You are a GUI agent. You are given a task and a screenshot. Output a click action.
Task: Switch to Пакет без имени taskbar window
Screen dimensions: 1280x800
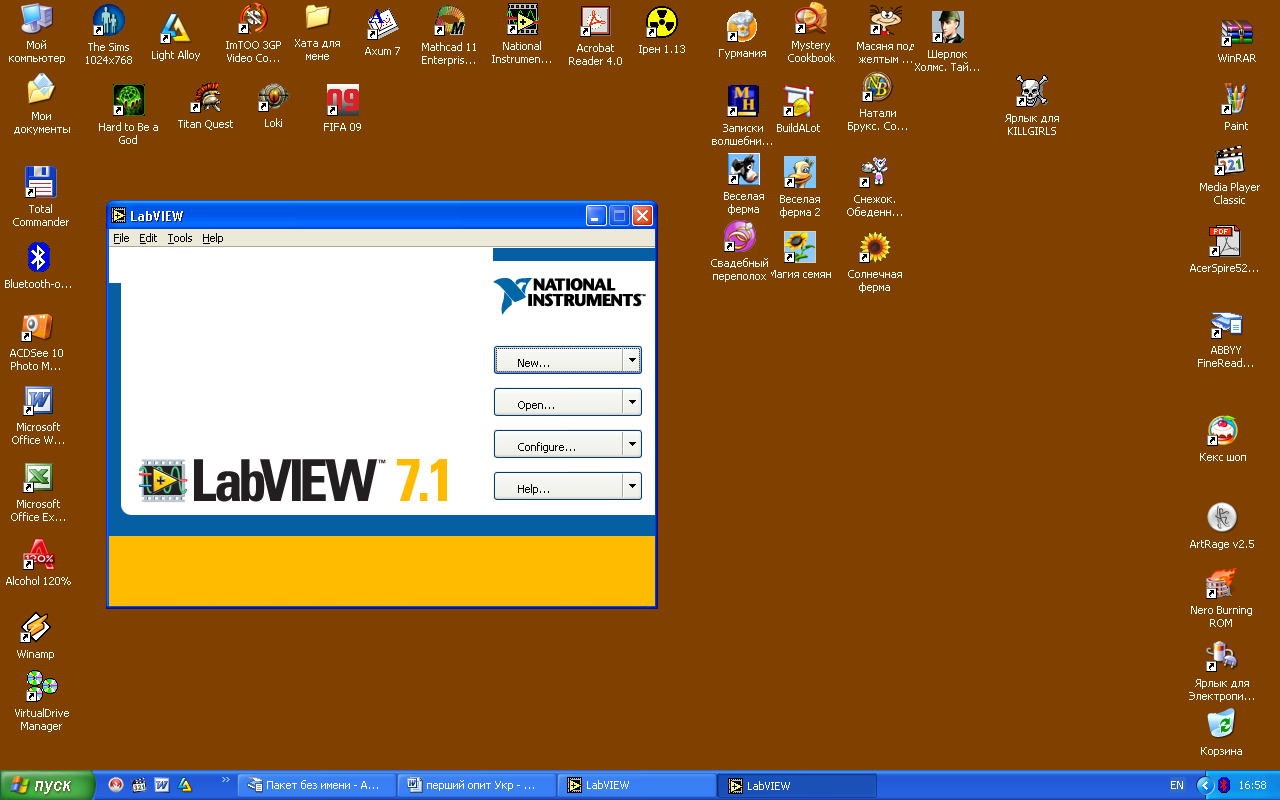(x=316, y=785)
